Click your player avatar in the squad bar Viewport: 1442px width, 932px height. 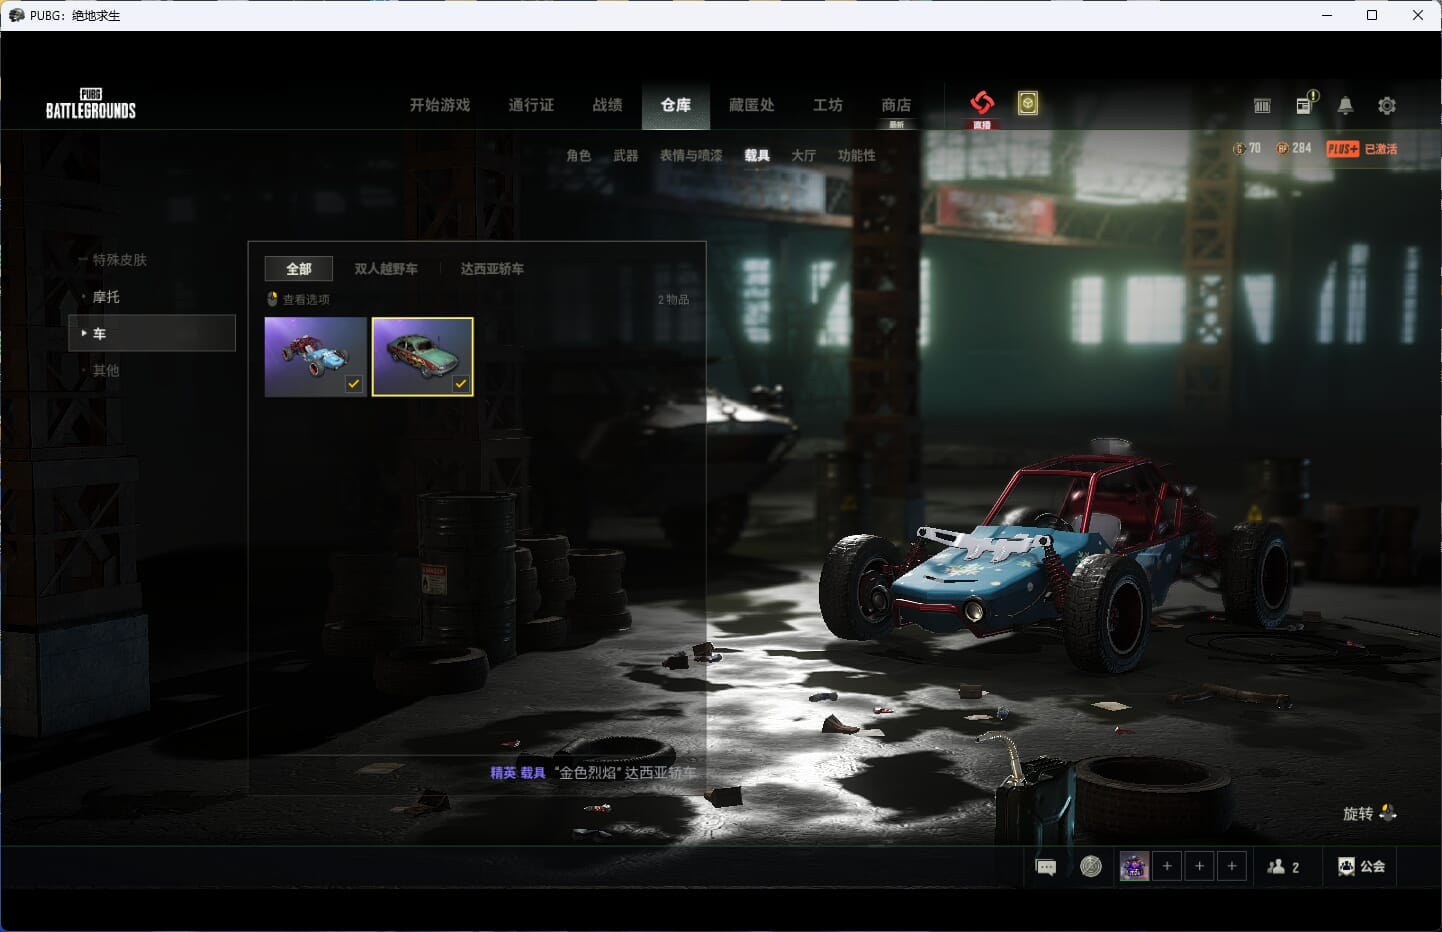[x=1134, y=867]
